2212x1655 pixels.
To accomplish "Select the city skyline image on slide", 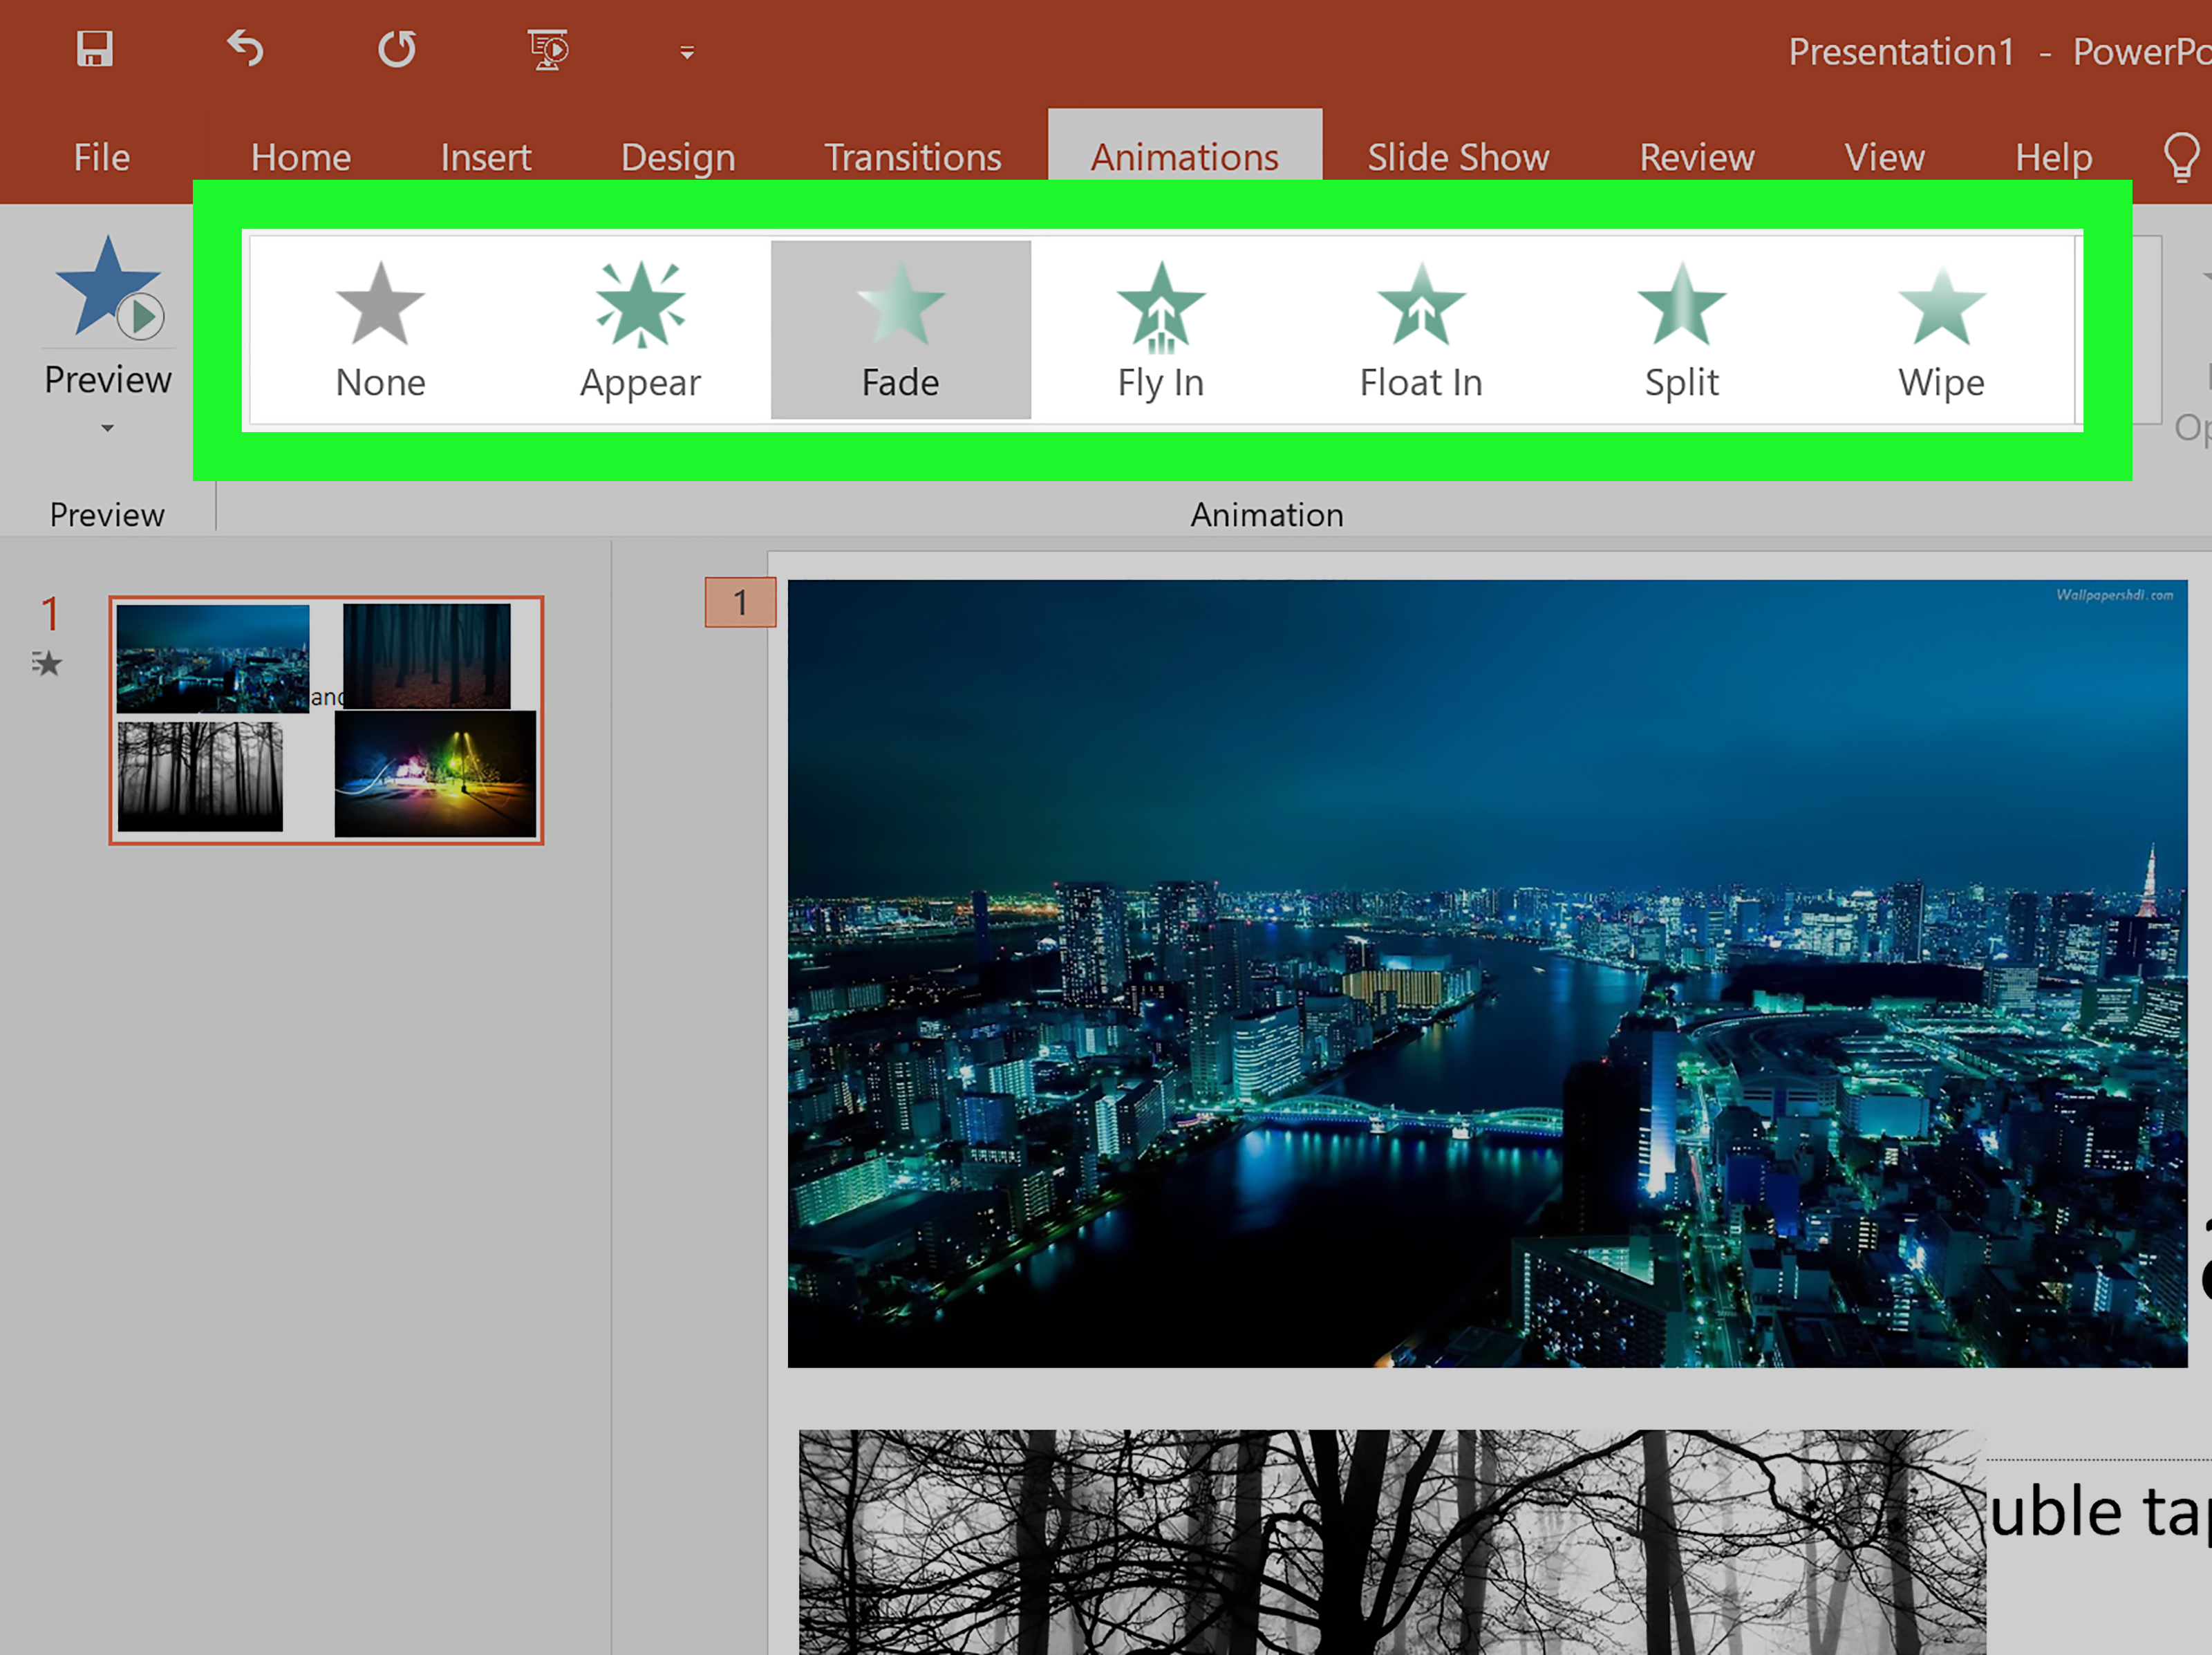I will (x=1487, y=973).
